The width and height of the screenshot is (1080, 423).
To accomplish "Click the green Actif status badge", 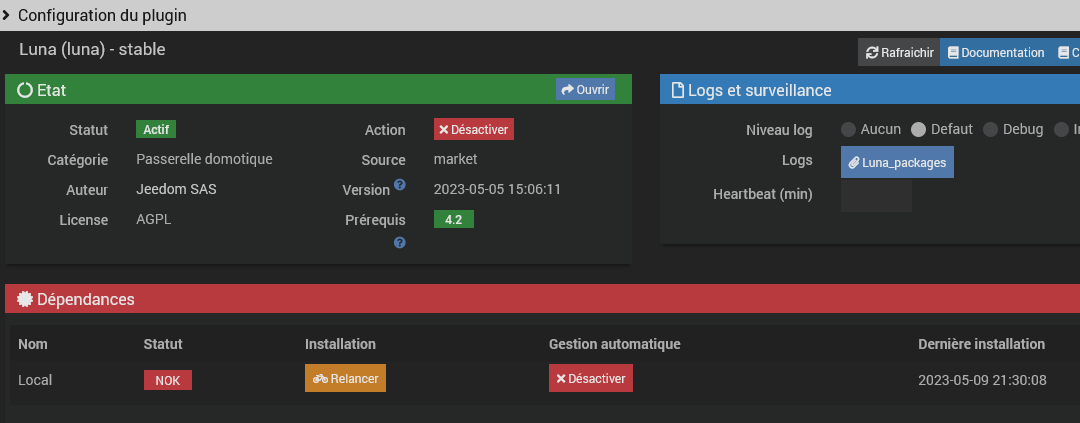I will click(x=156, y=130).
